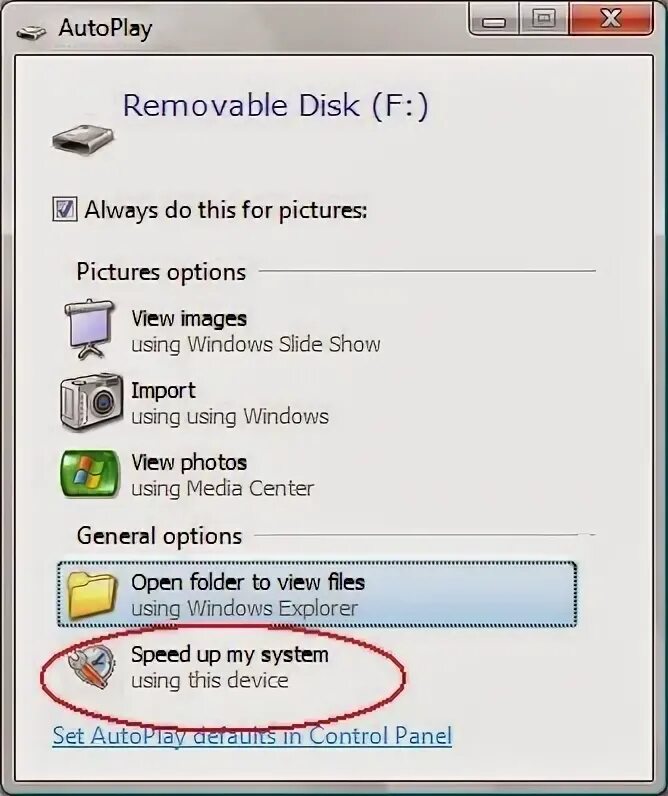Click the removable disk drive icon below heading
Screen dimensions: 668x796
[x=83, y=139]
